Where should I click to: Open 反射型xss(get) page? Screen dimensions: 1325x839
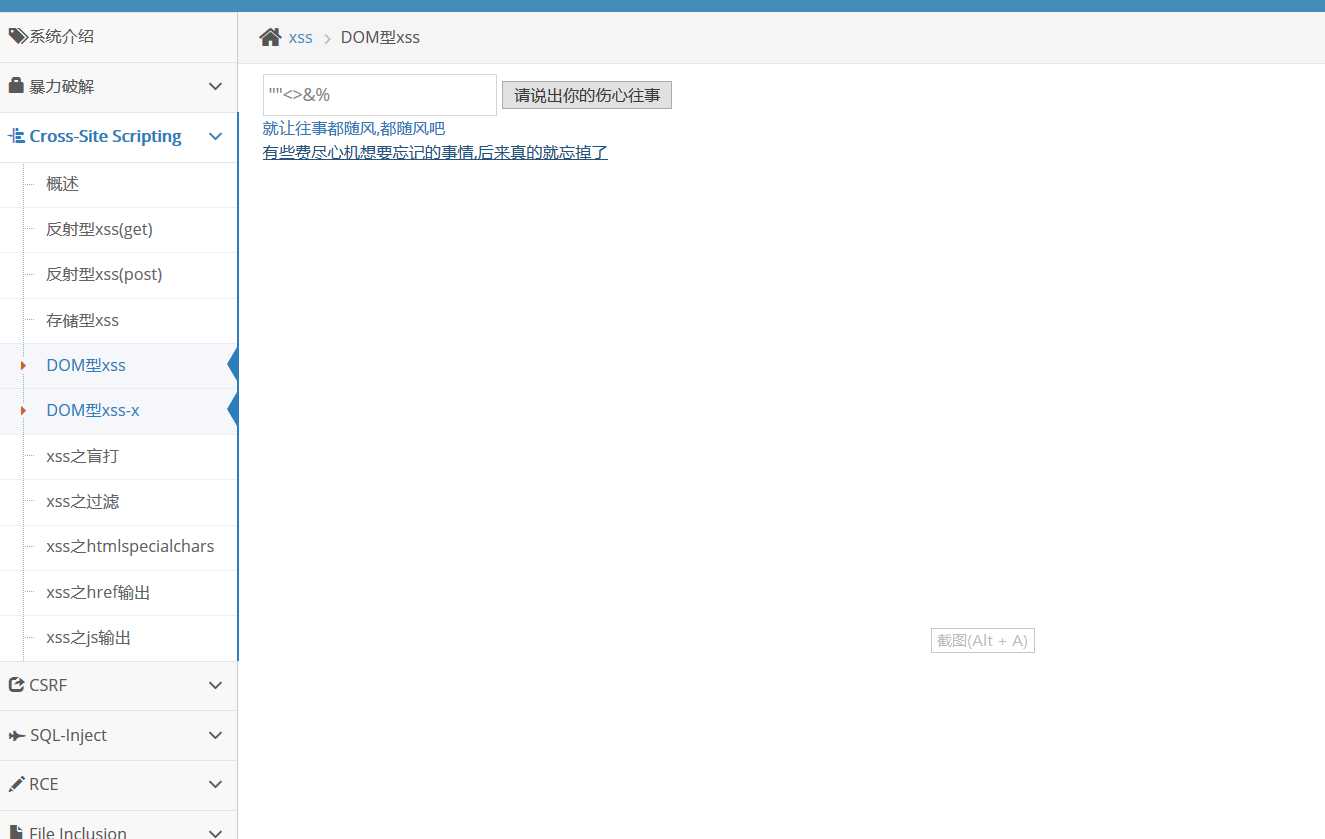(x=119, y=230)
